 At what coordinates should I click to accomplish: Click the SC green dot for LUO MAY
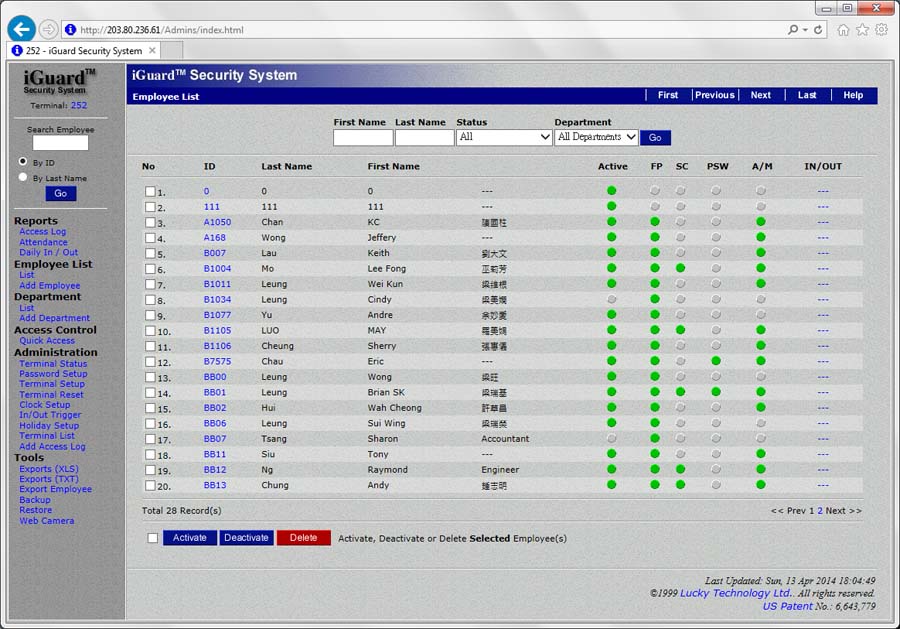680,330
